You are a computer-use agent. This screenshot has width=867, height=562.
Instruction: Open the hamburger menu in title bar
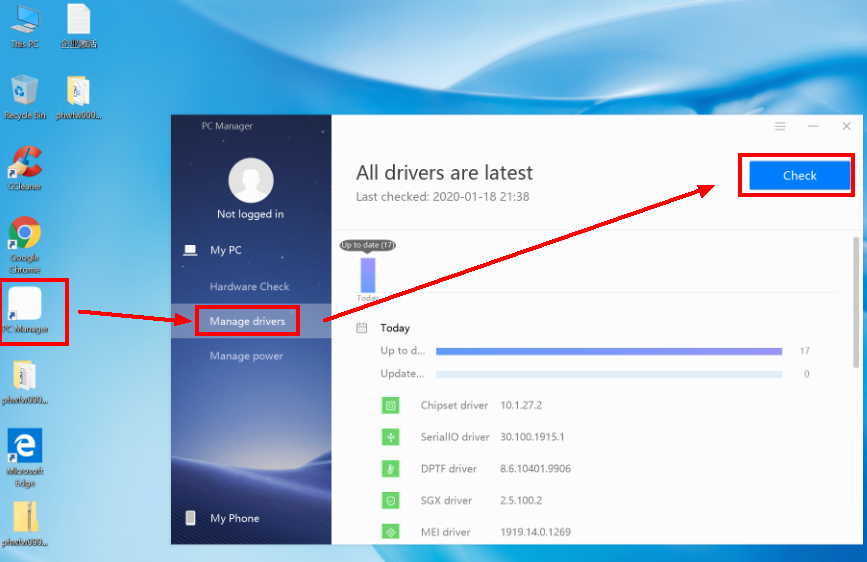[780, 127]
